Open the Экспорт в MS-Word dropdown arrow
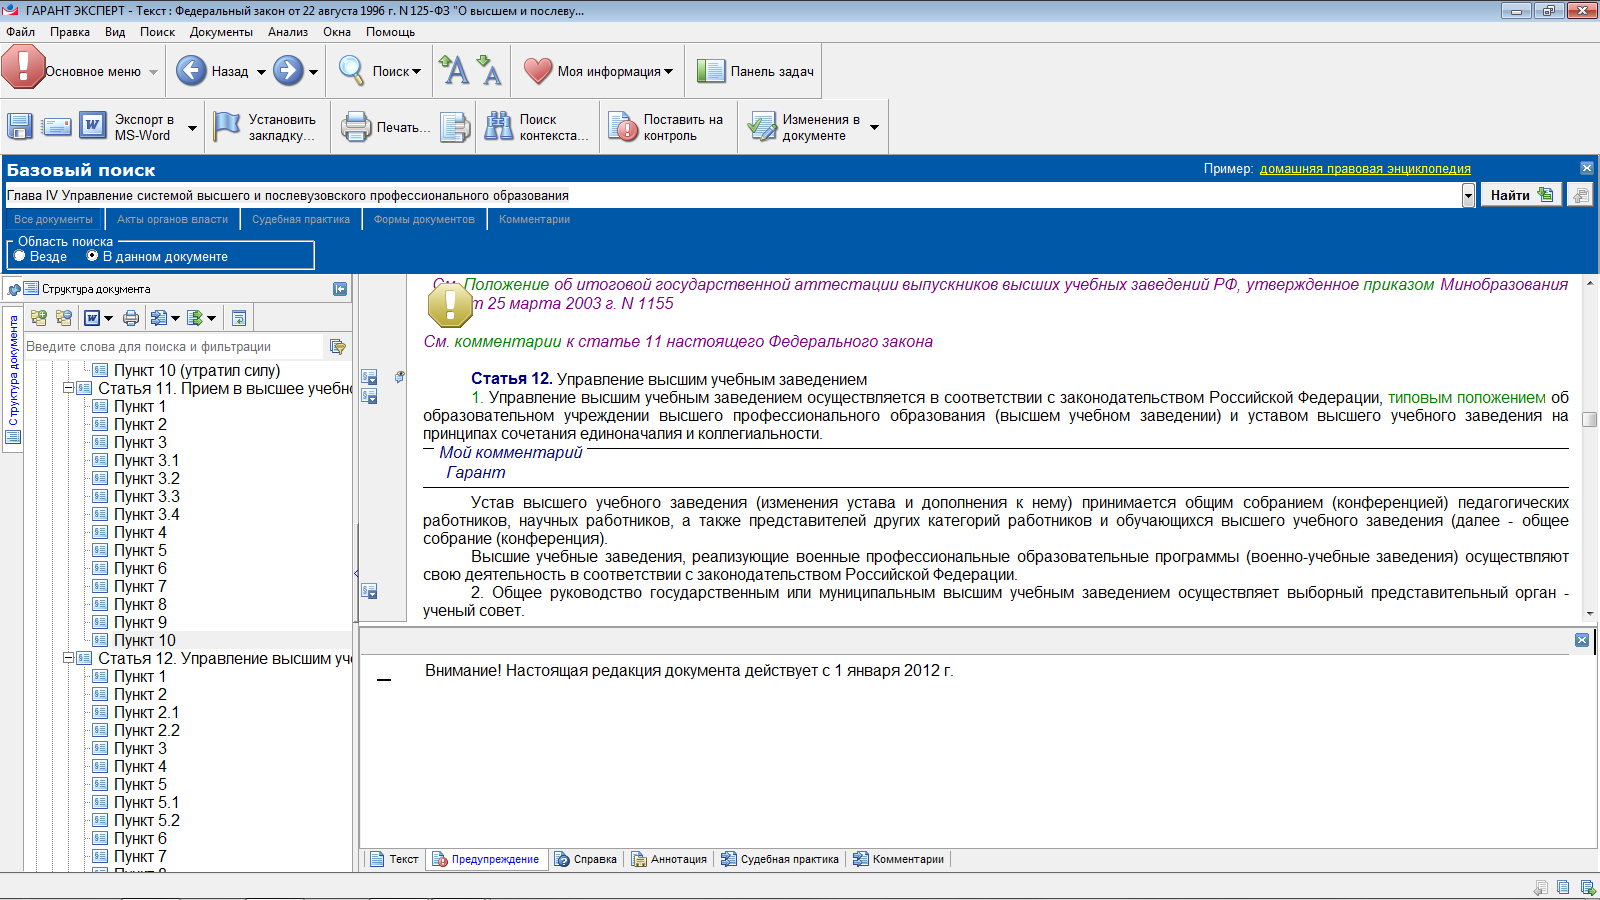This screenshot has width=1600, height=900. pos(192,128)
